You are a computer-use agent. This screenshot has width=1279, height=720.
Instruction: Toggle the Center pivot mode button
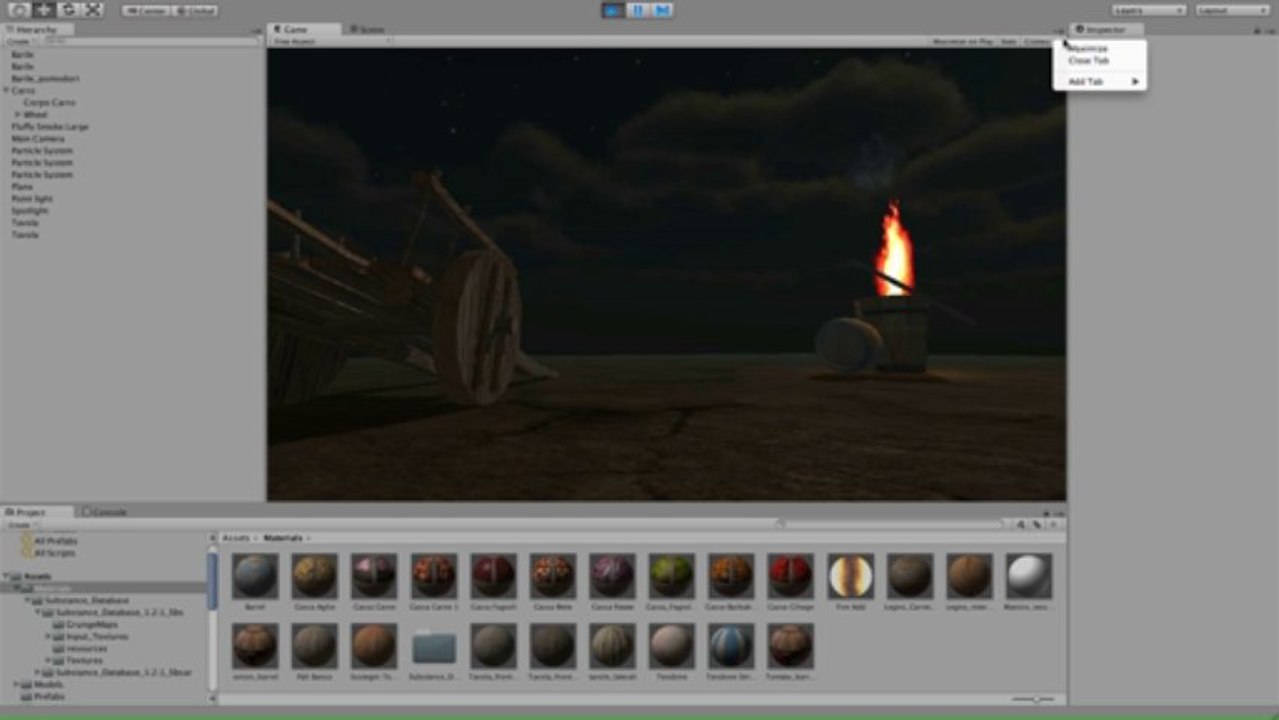click(146, 10)
